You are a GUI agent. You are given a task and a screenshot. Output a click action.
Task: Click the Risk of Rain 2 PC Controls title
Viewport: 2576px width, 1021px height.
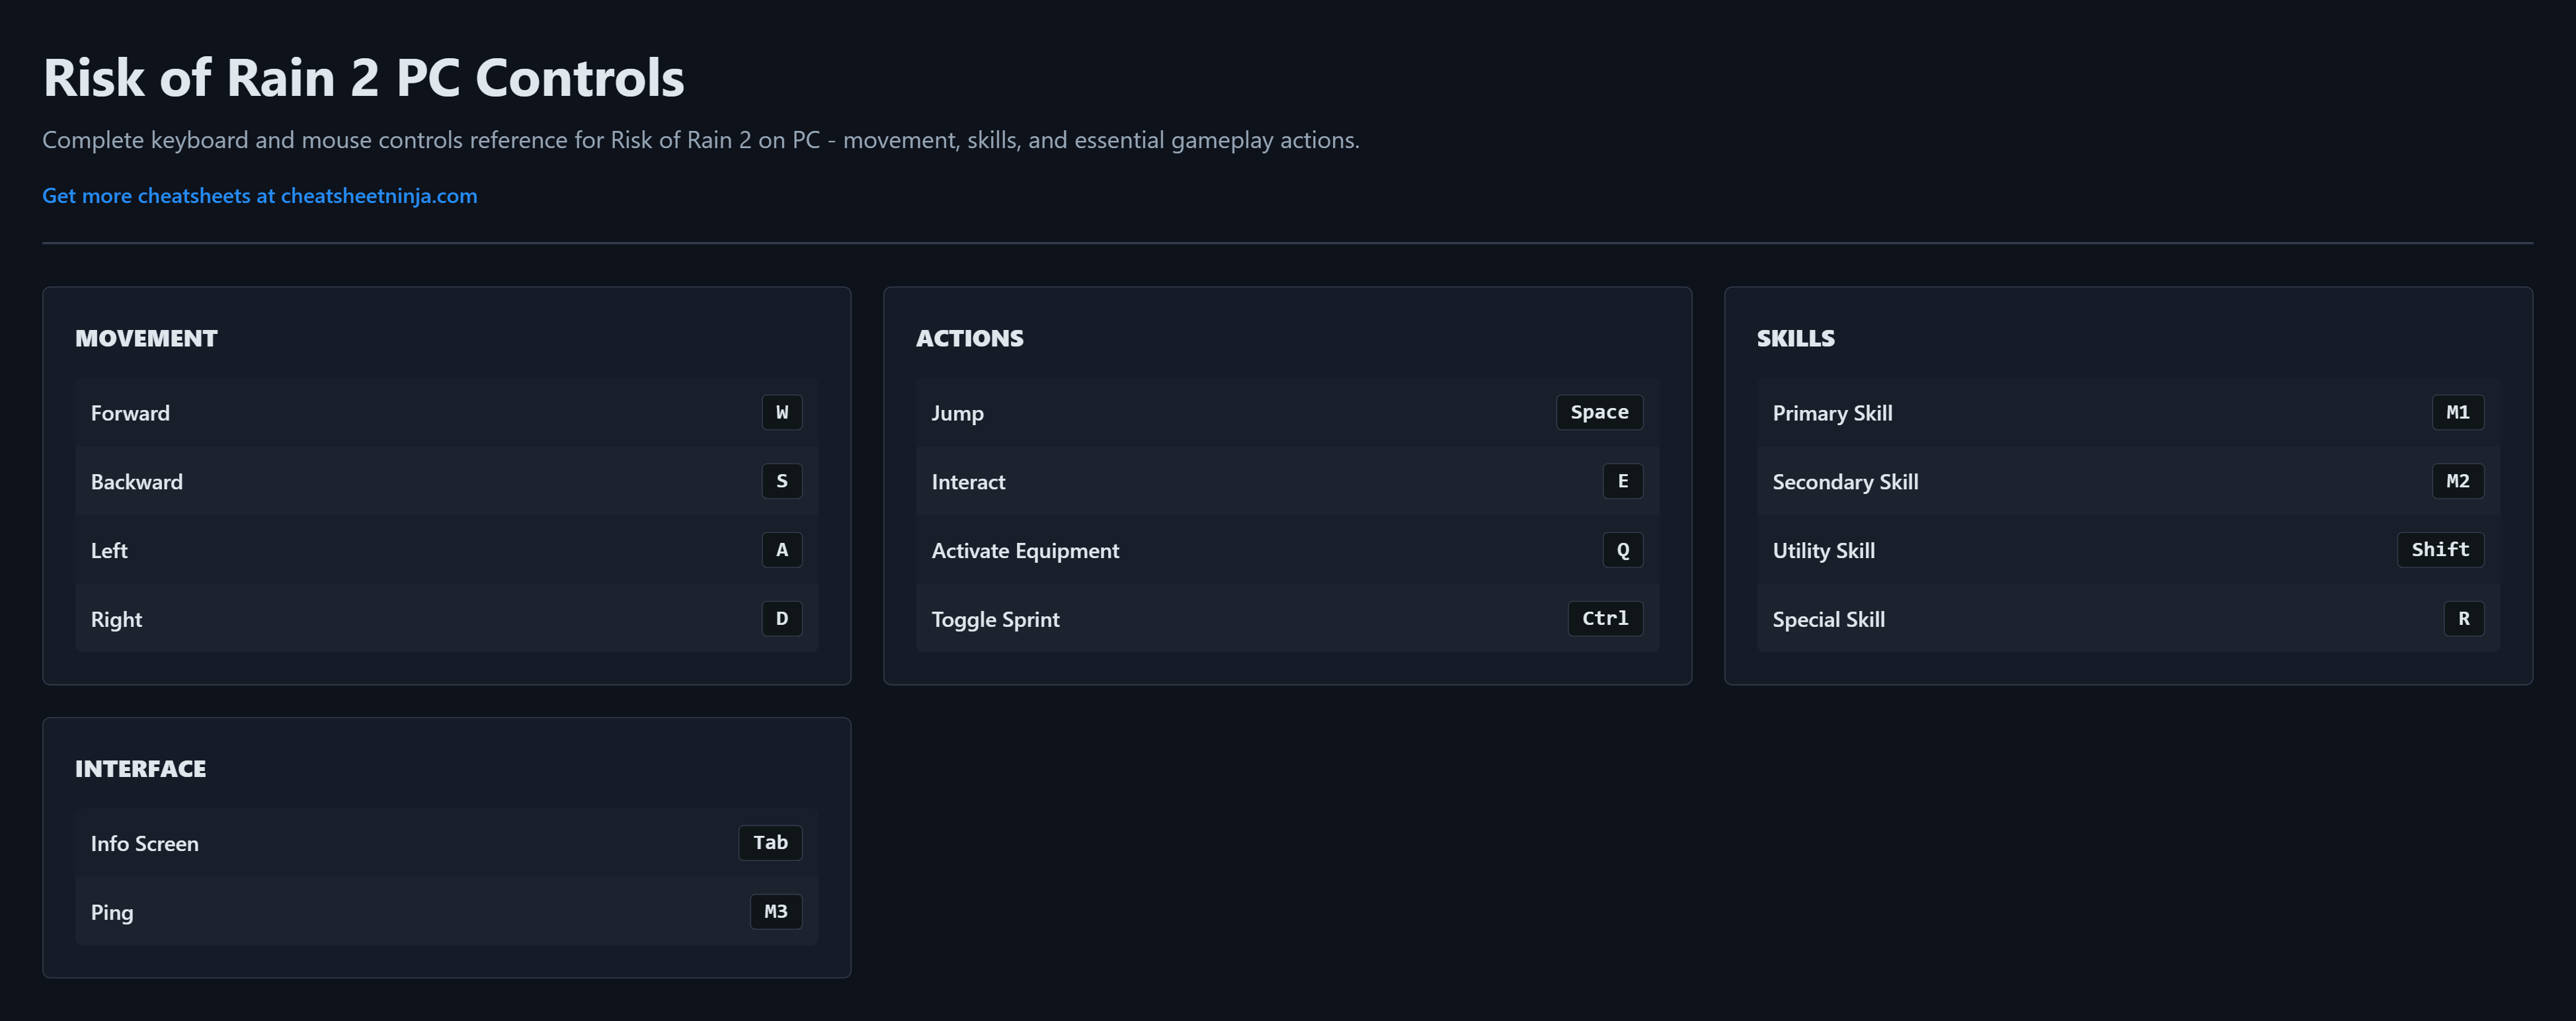point(363,78)
